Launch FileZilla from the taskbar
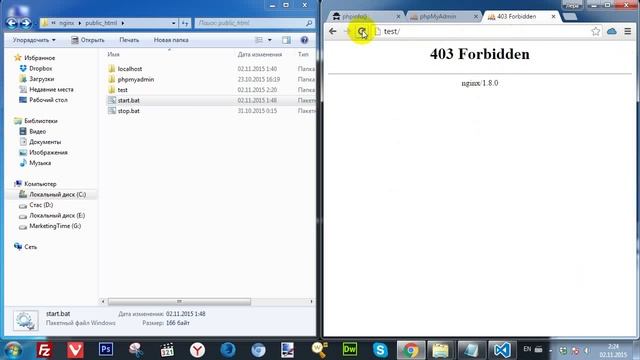This screenshot has width=640, height=360. tap(44, 350)
